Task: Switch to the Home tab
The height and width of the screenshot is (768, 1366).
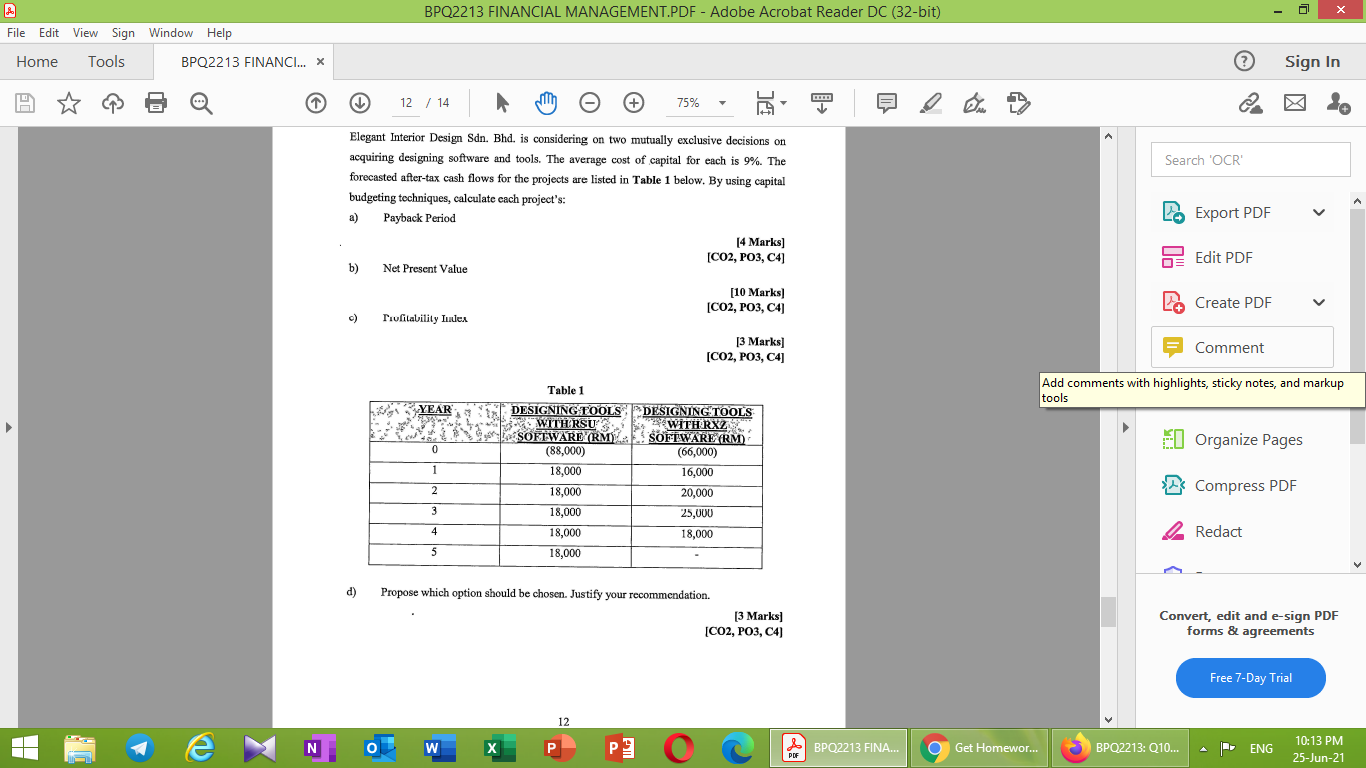Action: coord(36,61)
